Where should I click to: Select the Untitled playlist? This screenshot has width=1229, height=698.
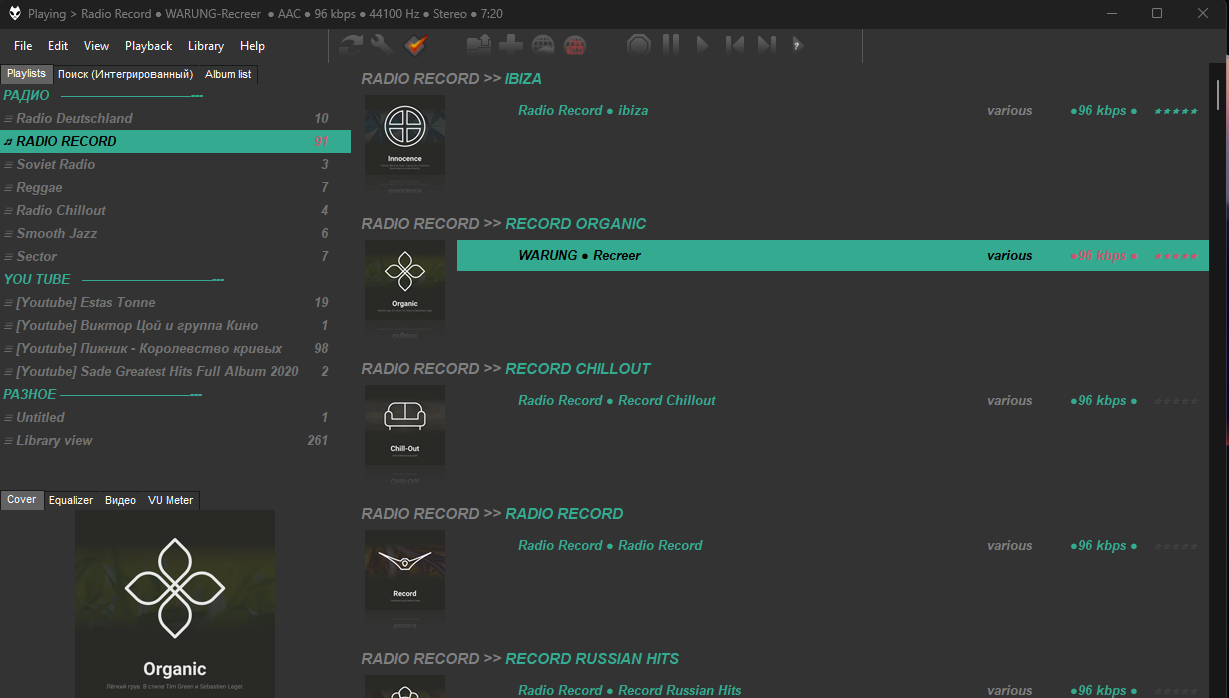pyautogui.click(x=175, y=417)
